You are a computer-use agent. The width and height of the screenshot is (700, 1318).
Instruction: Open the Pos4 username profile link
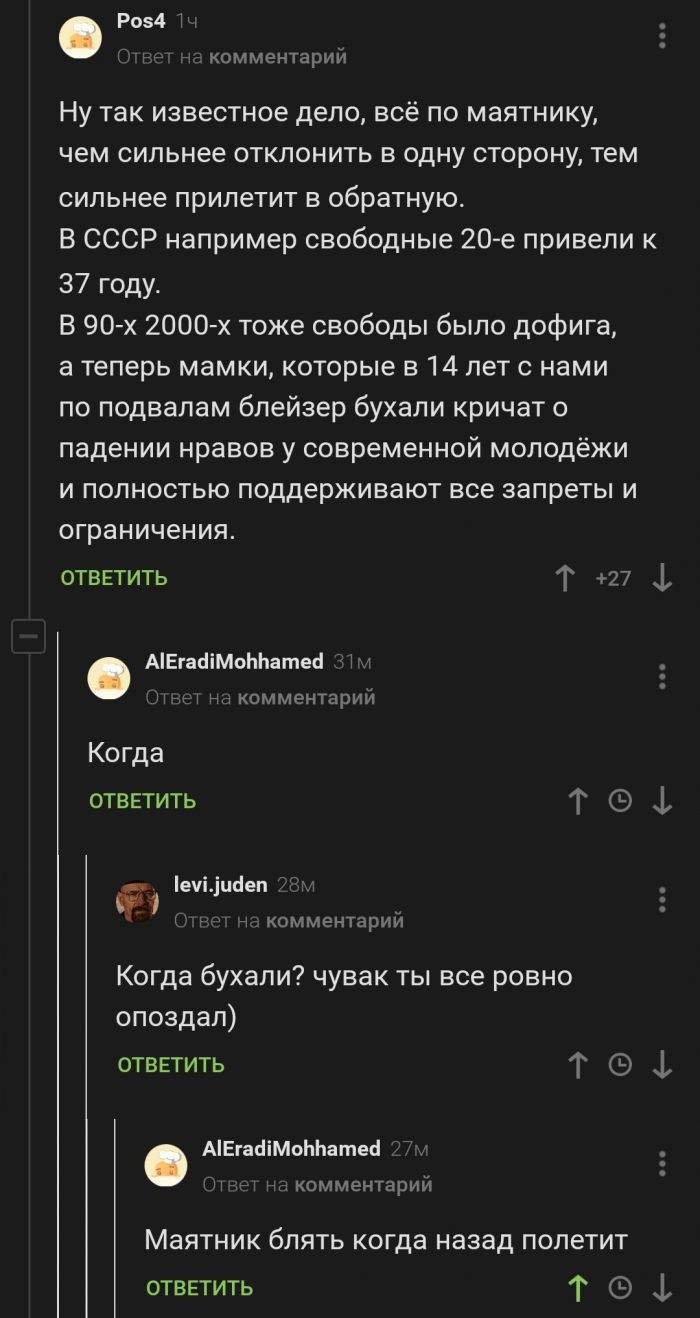[141, 22]
